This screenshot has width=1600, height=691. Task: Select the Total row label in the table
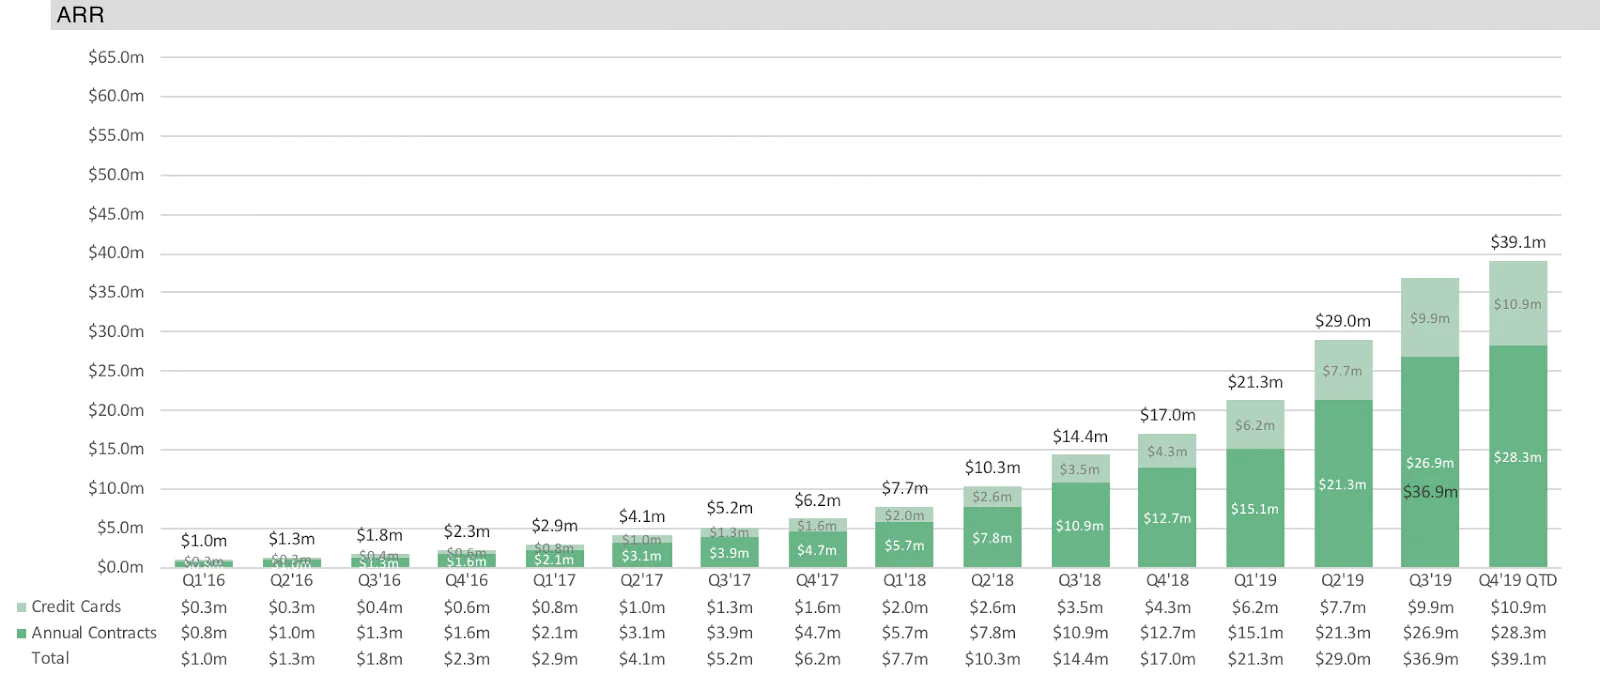click(50, 658)
